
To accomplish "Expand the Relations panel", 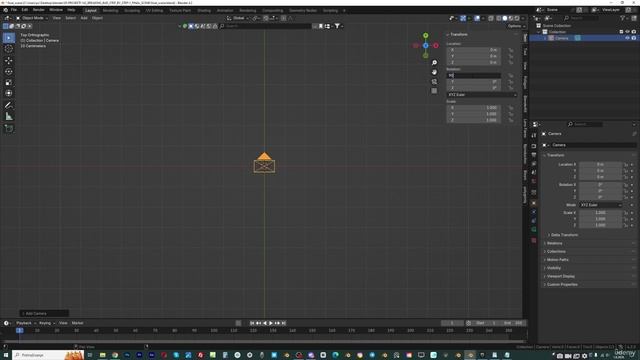I will (554, 243).
